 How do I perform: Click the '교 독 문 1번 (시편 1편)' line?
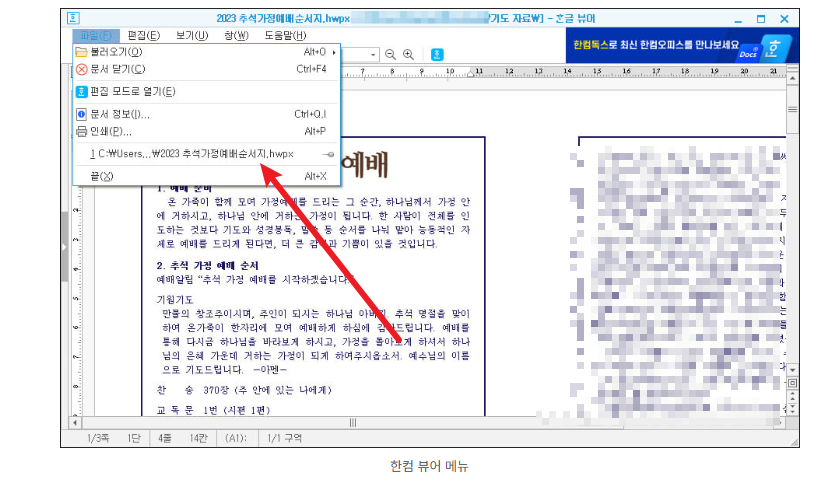[213, 410]
